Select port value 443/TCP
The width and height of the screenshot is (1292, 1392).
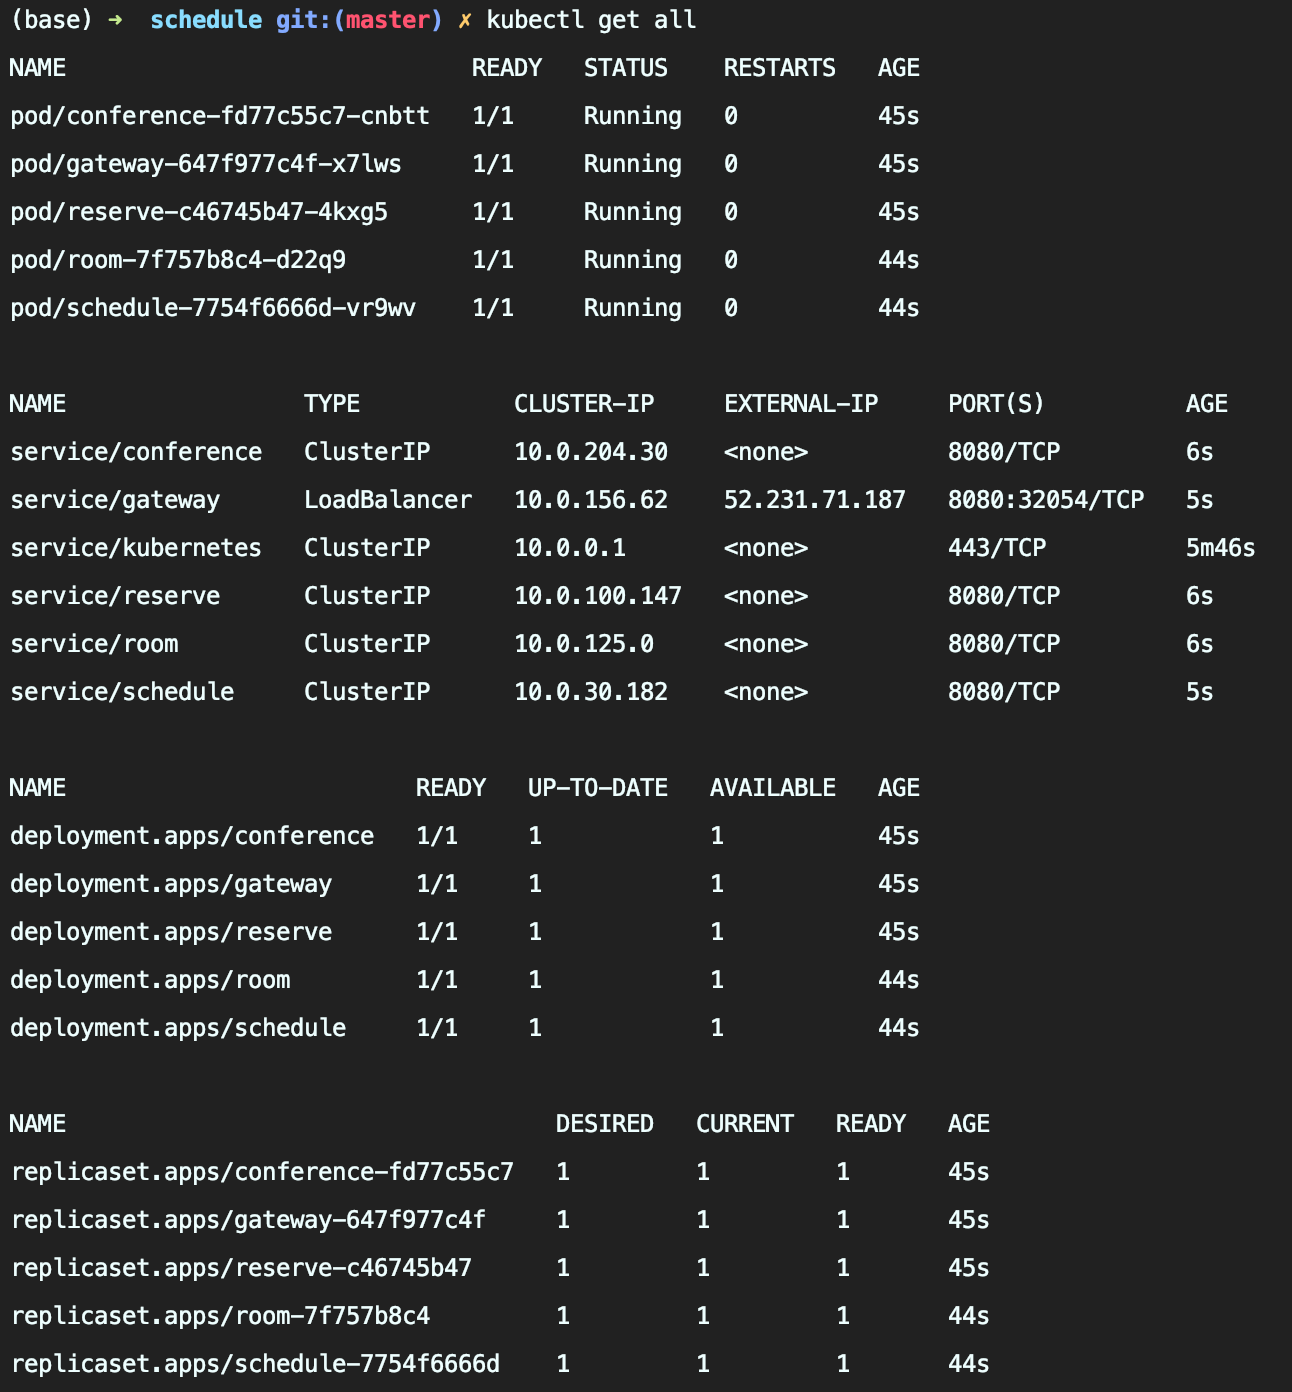997,548
